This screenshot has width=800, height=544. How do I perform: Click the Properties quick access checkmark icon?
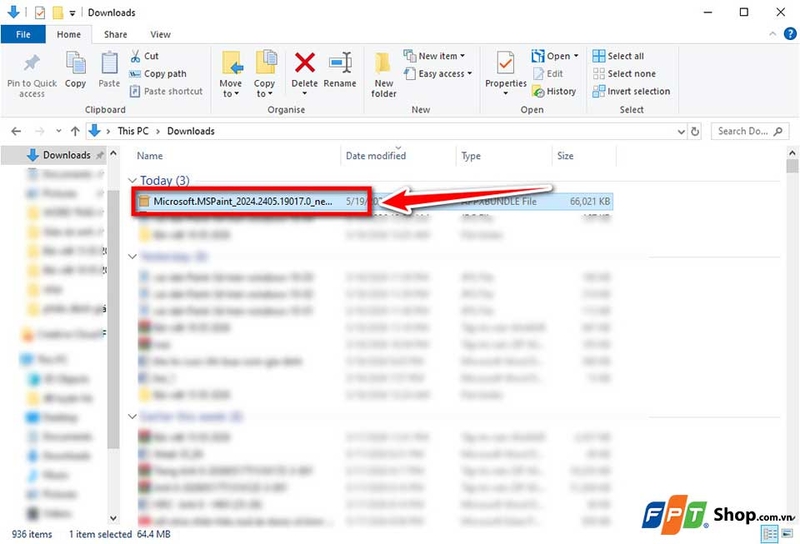click(39, 12)
